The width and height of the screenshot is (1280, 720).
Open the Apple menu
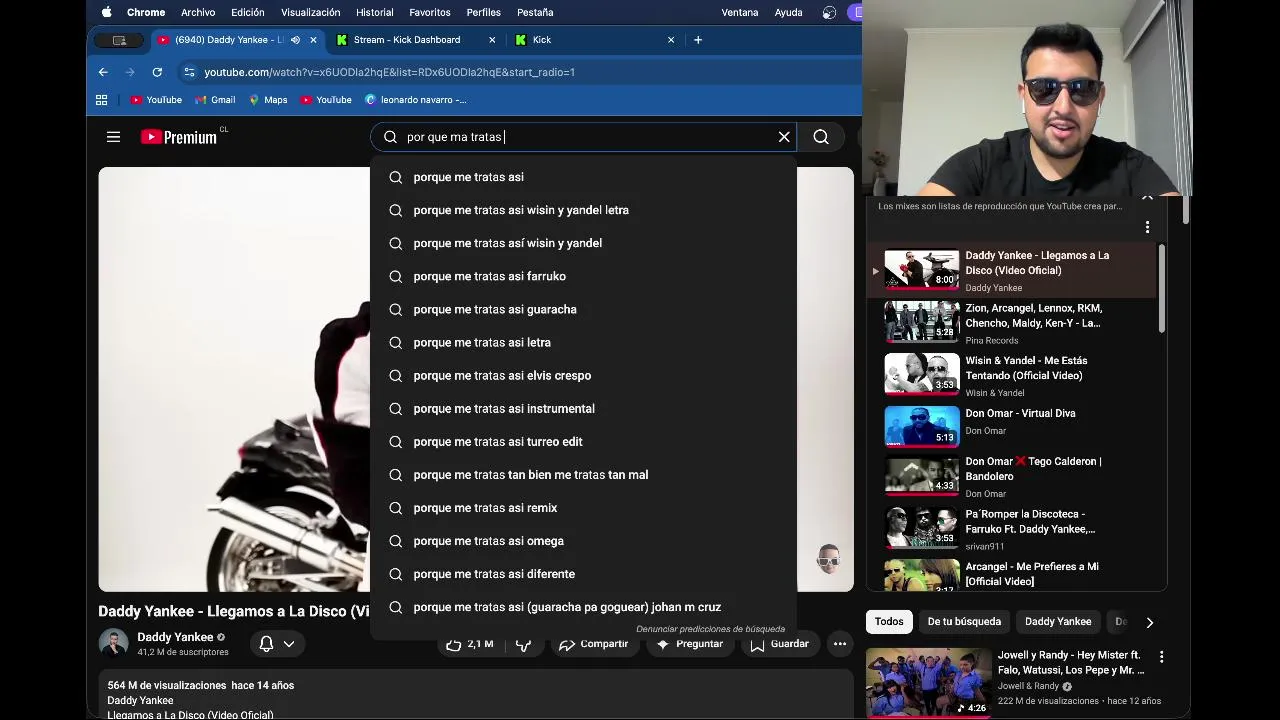[106, 12]
